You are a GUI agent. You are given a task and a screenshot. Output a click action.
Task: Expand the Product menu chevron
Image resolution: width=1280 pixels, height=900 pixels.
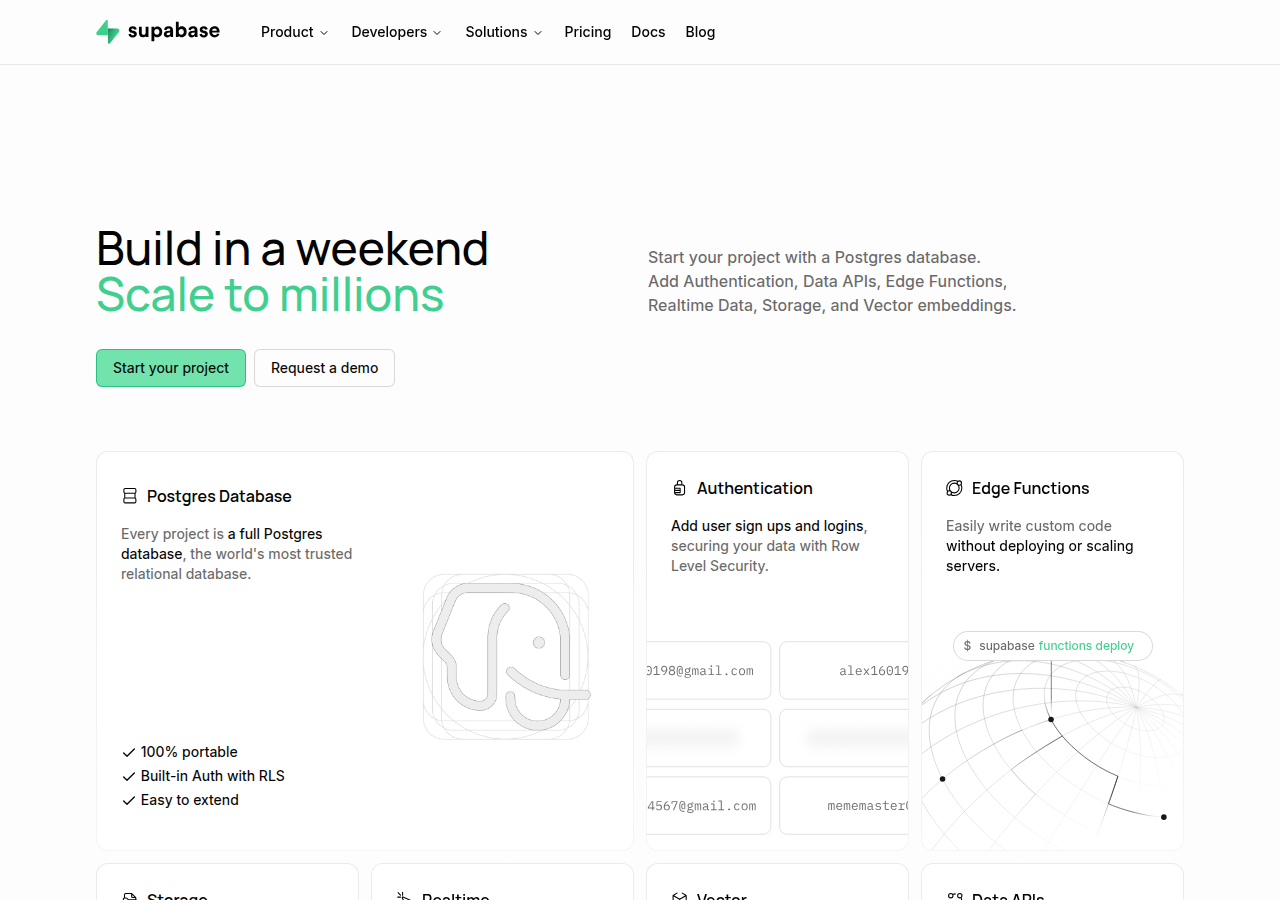click(x=324, y=33)
